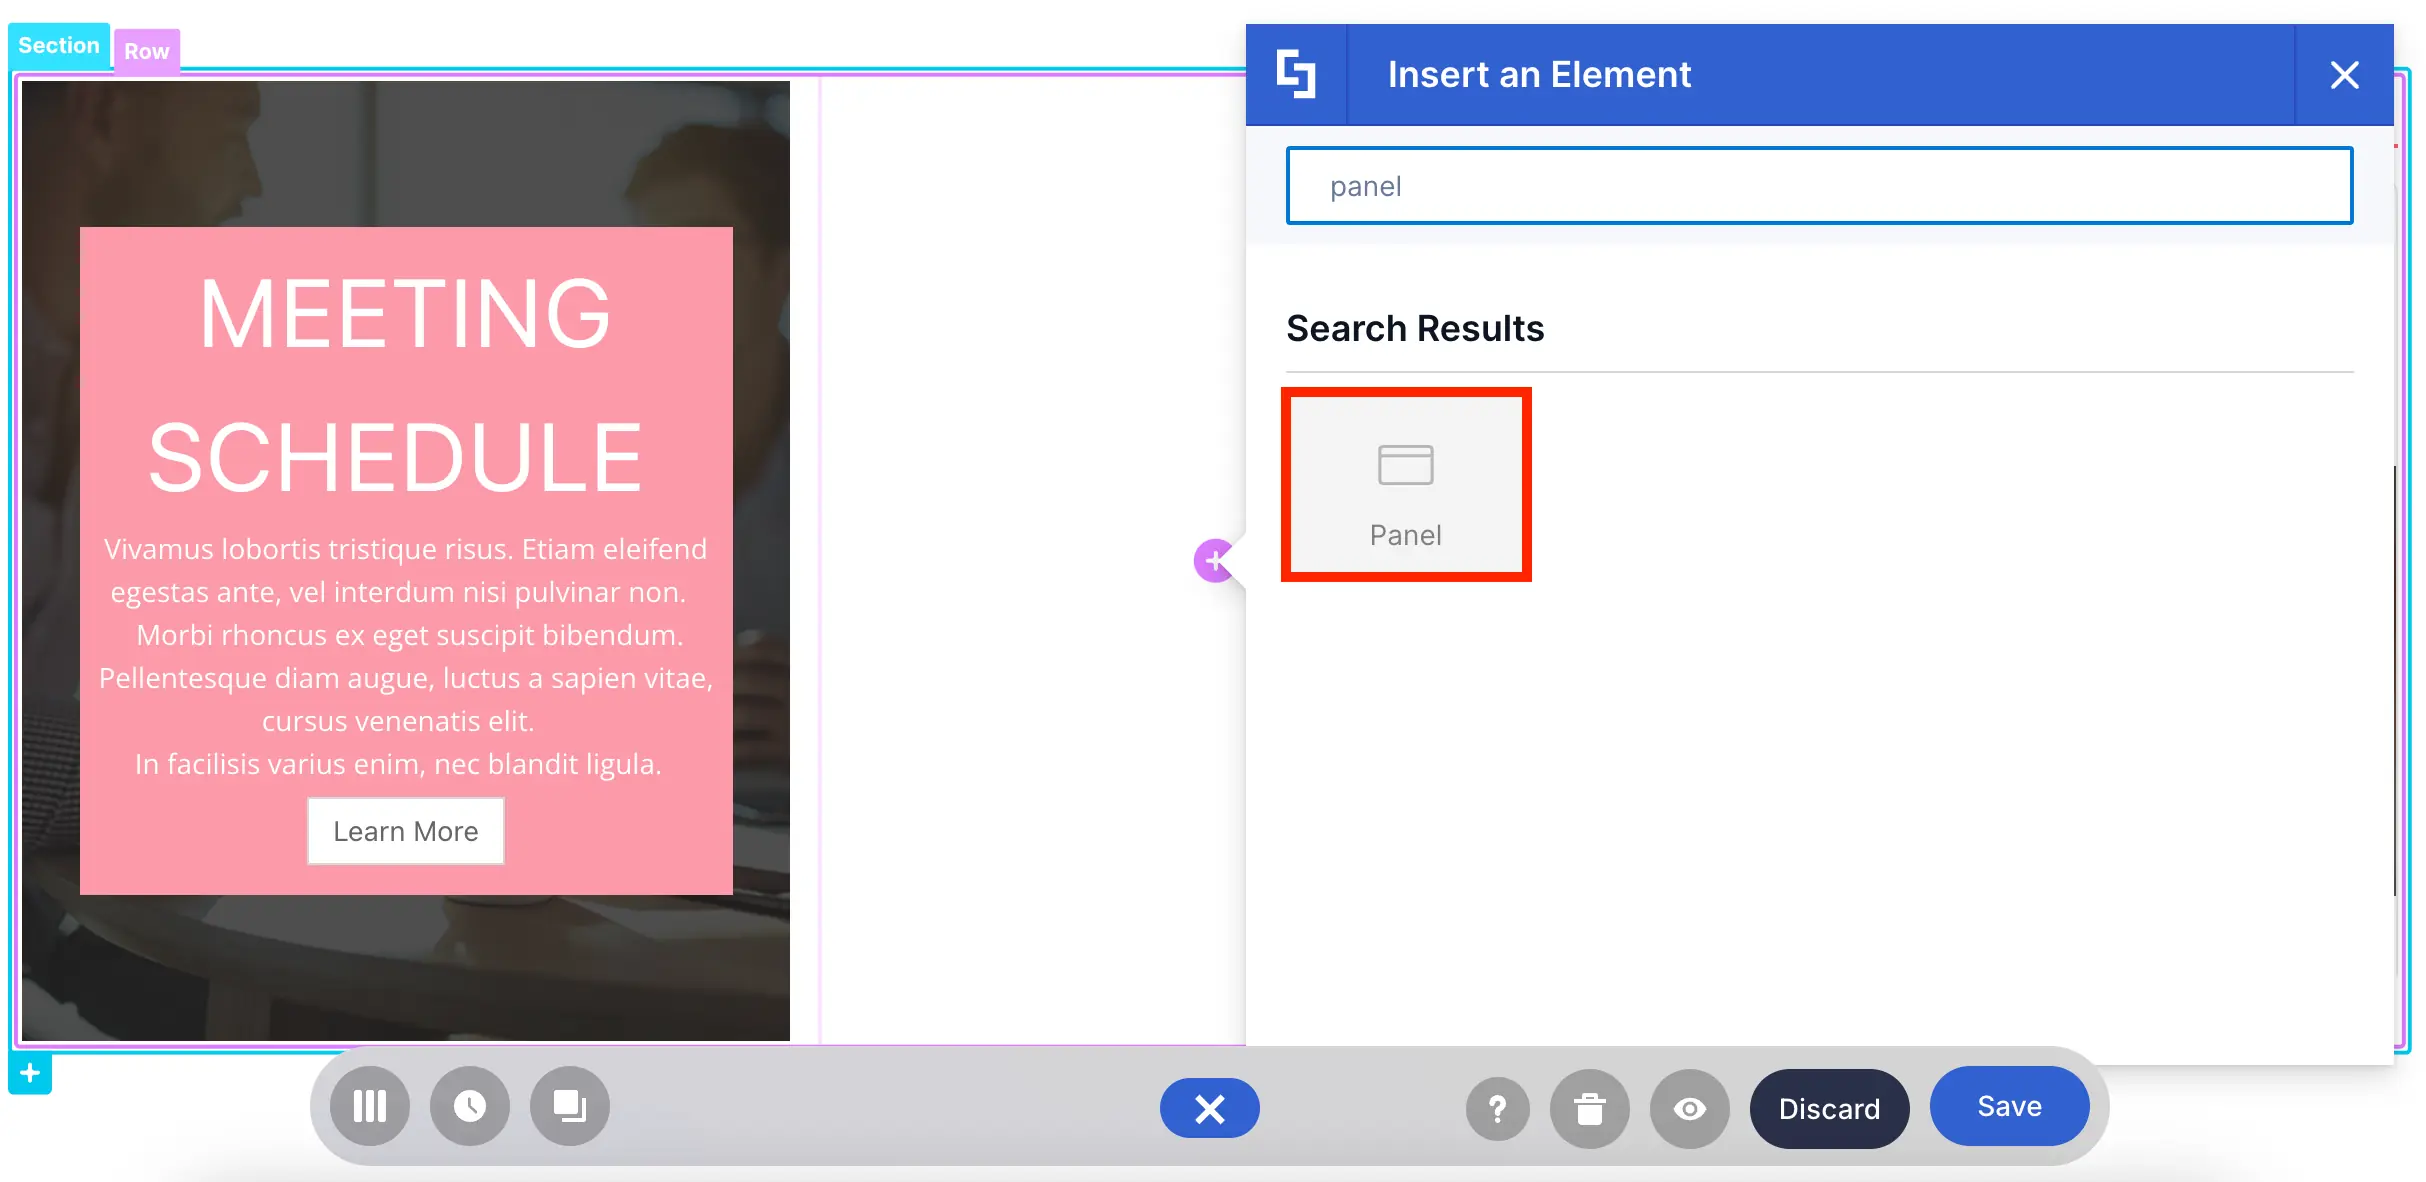Select the Section label tab

59,46
